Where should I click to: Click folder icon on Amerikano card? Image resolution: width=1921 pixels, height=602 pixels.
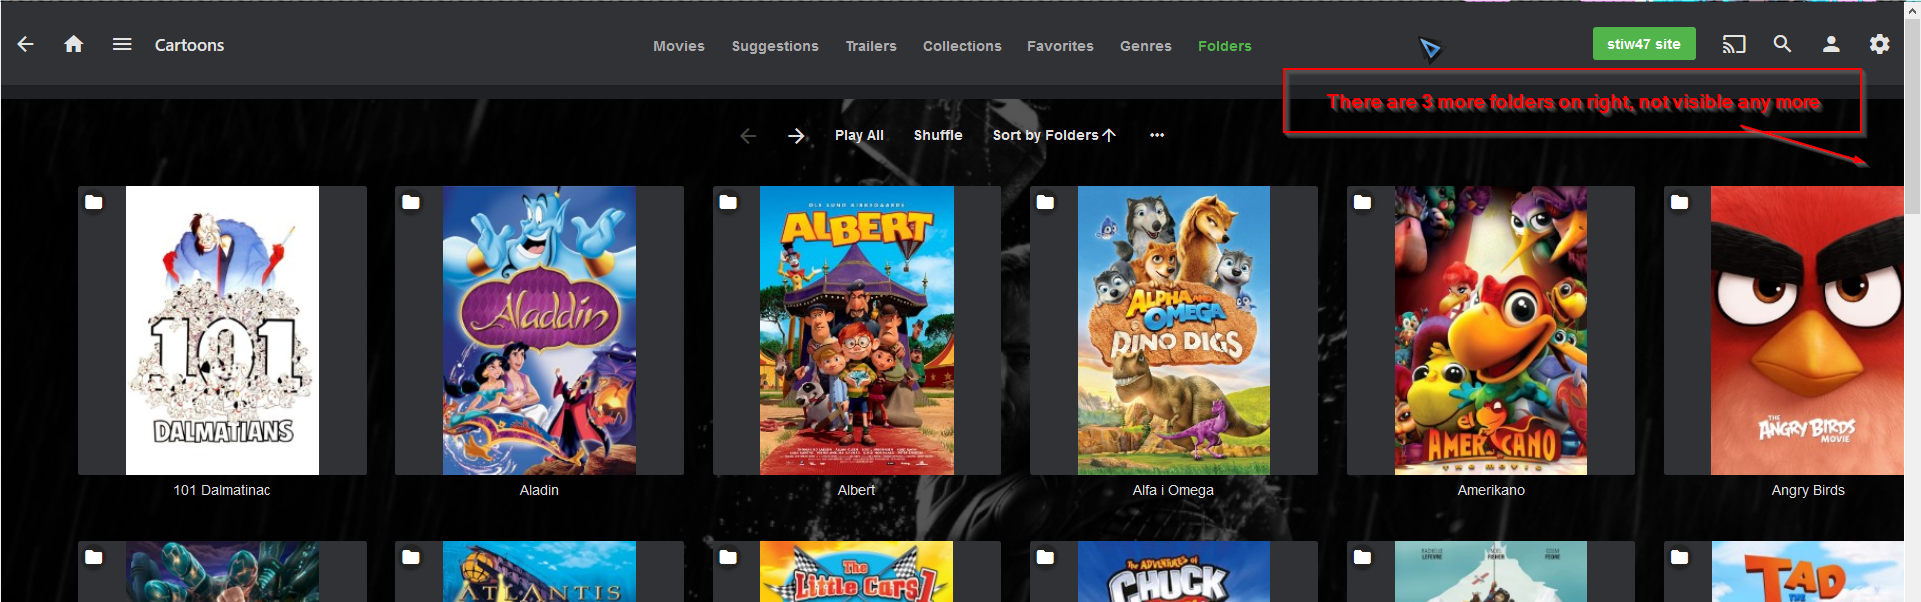[1362, 202]
